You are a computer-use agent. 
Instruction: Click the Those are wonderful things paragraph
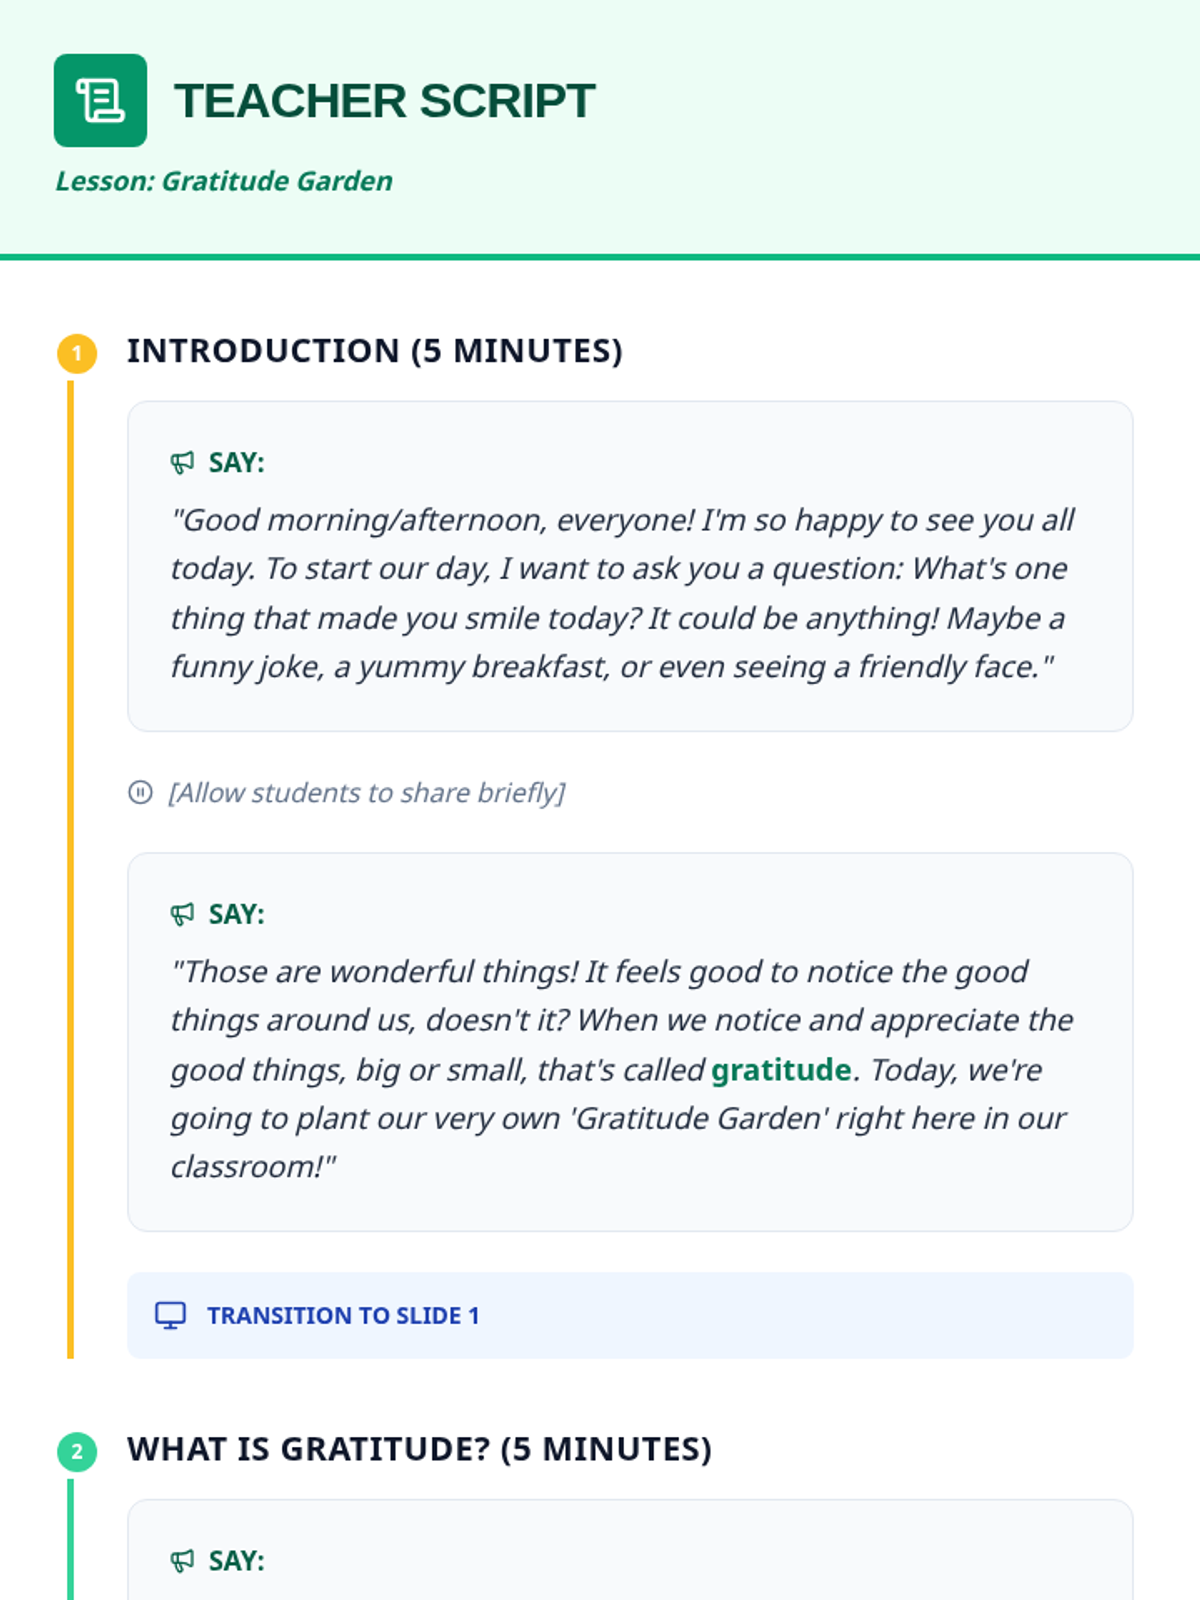pos(622,1069)
